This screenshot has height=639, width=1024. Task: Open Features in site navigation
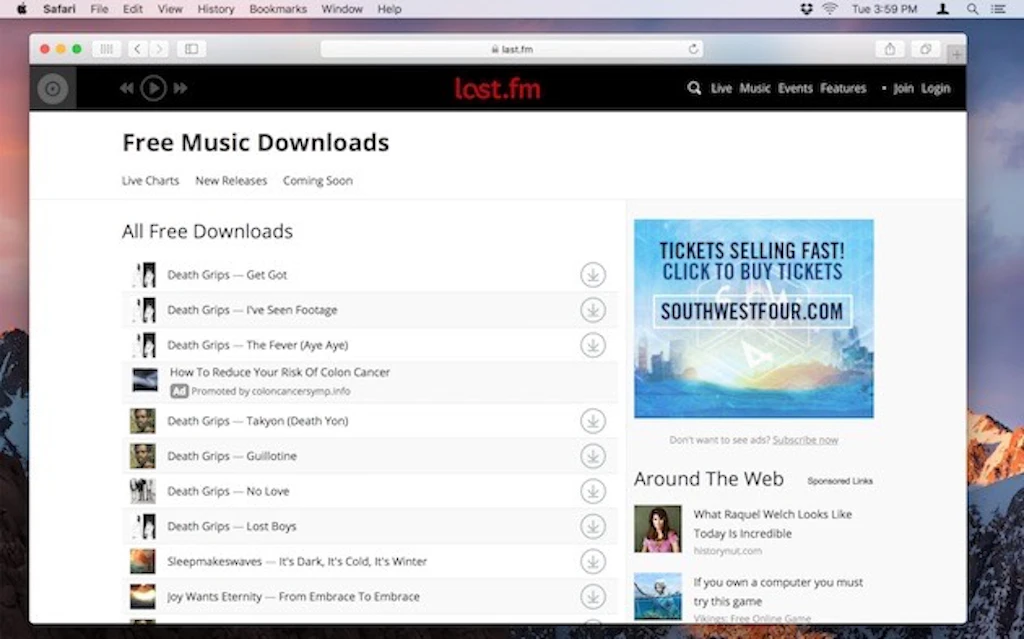(843, 88)
